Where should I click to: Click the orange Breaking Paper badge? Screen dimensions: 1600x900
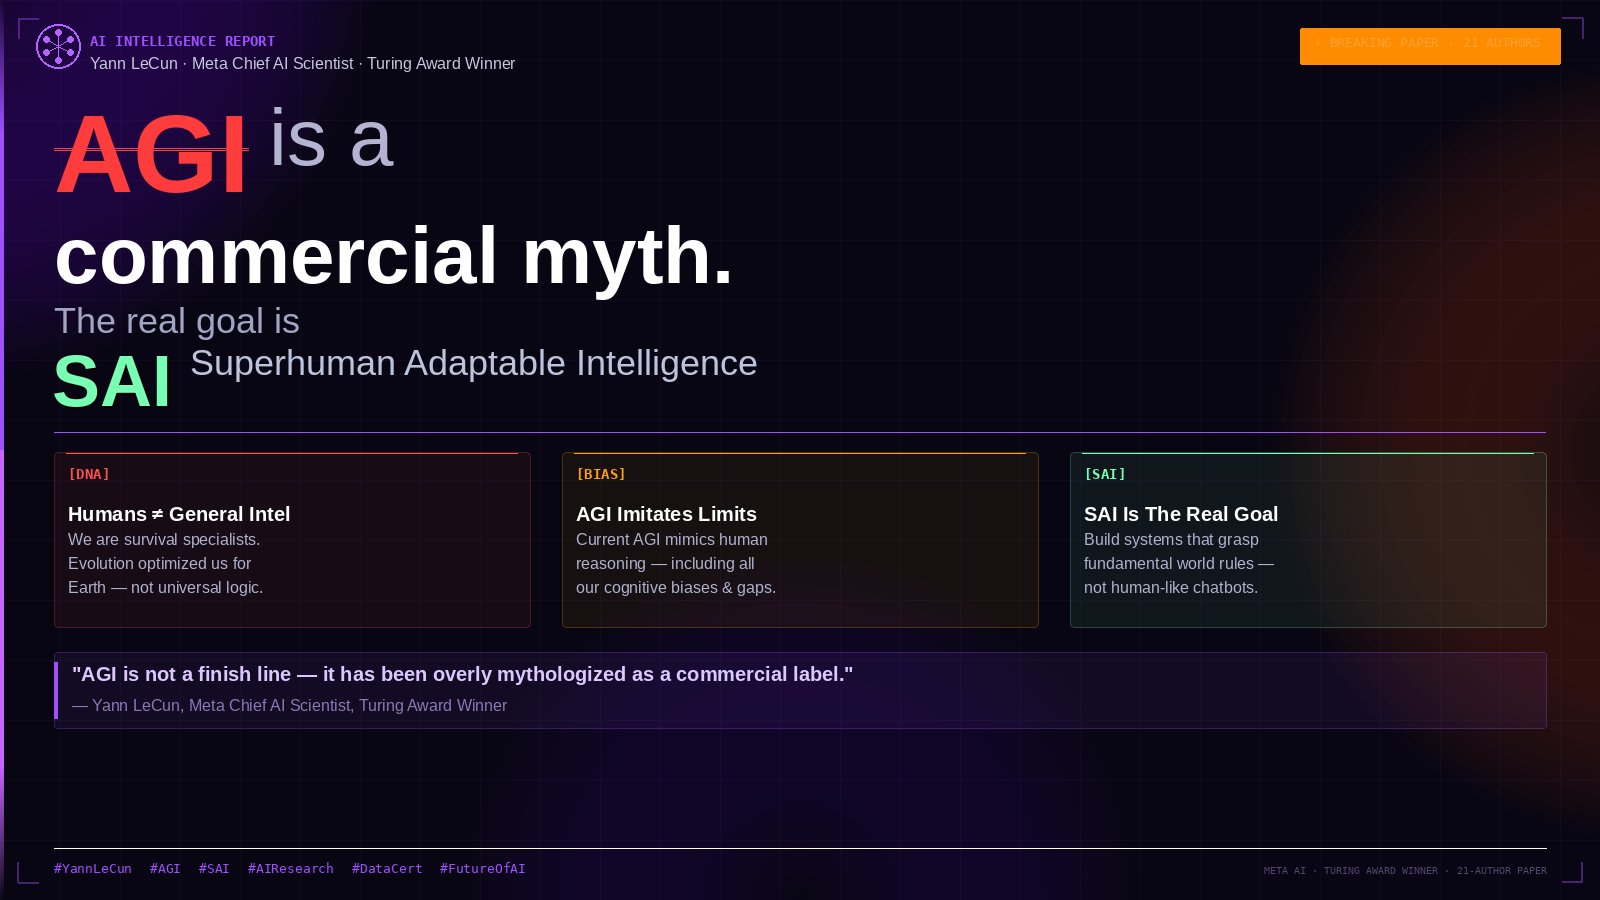coord(1430,46)
